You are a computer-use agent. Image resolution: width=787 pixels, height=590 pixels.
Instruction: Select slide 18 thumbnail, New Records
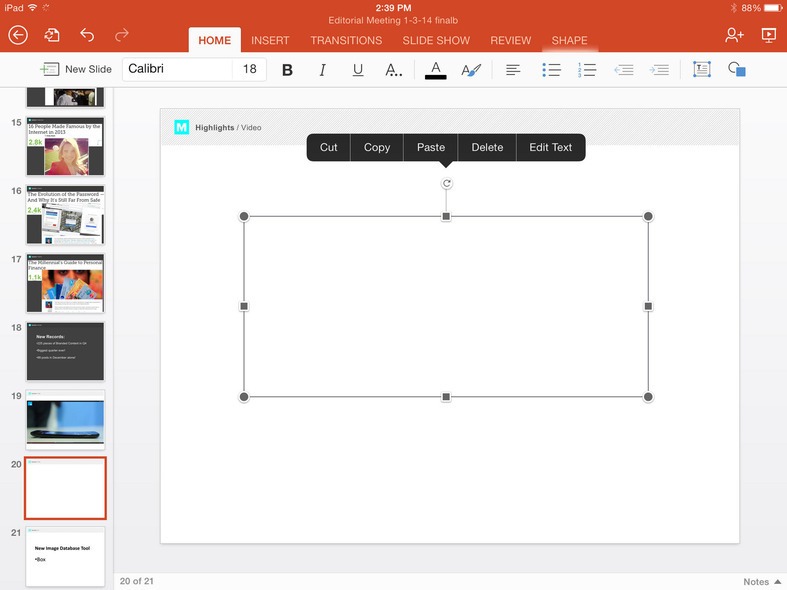(x=65, y=350)
